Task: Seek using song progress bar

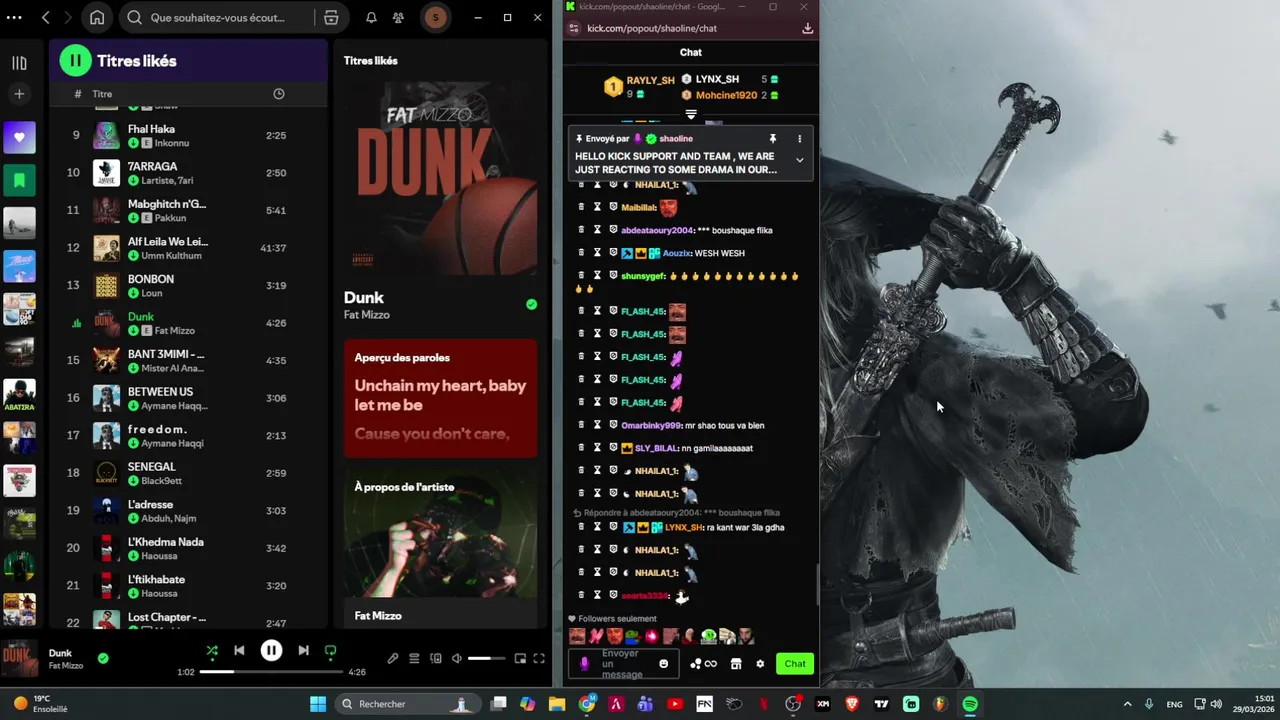Action: pos(270,672)
